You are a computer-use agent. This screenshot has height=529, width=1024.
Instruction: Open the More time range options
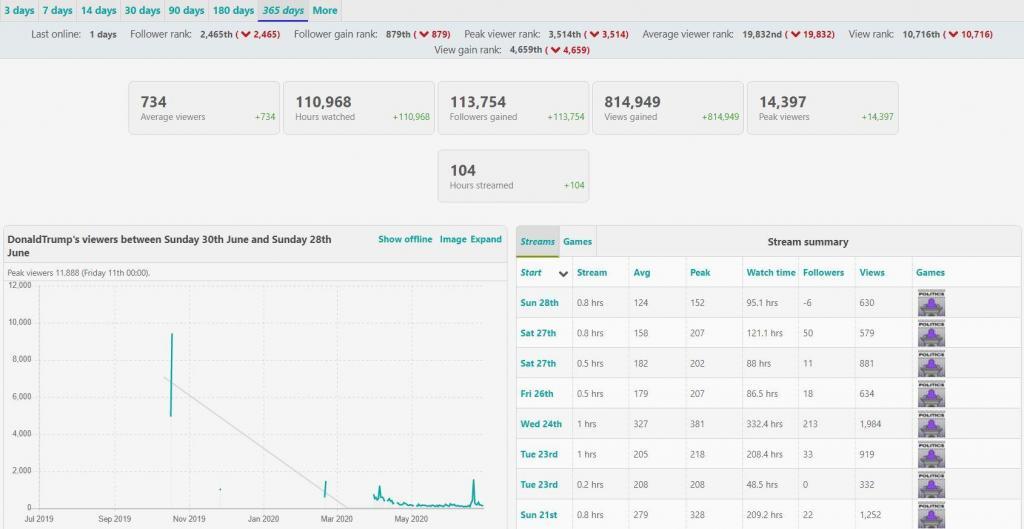point(325,11)
